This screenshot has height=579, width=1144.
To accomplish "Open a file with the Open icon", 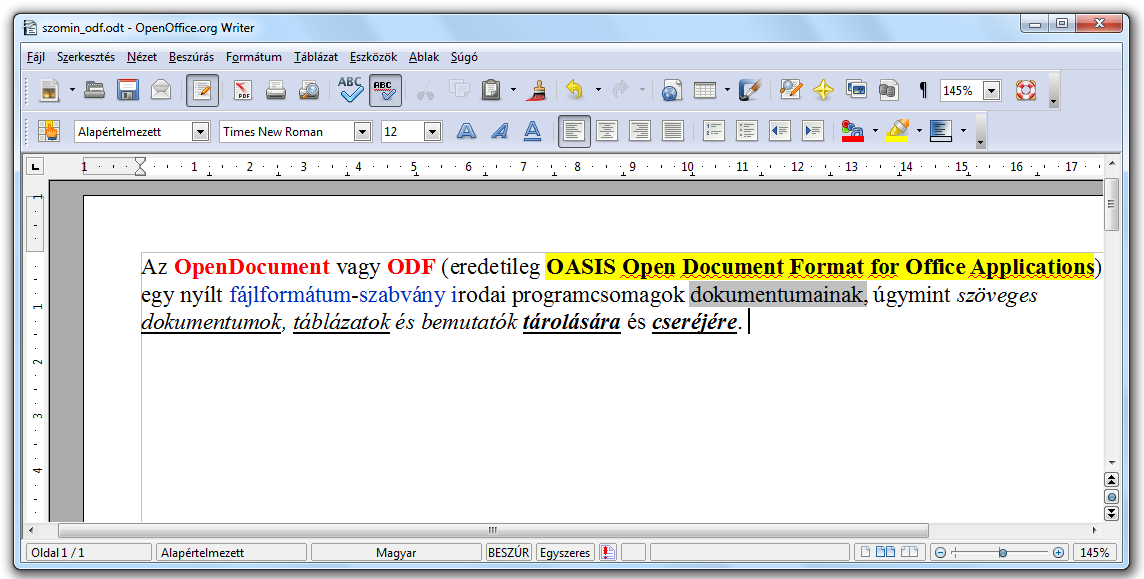I will pyautogui.click(x=95, y=90).
